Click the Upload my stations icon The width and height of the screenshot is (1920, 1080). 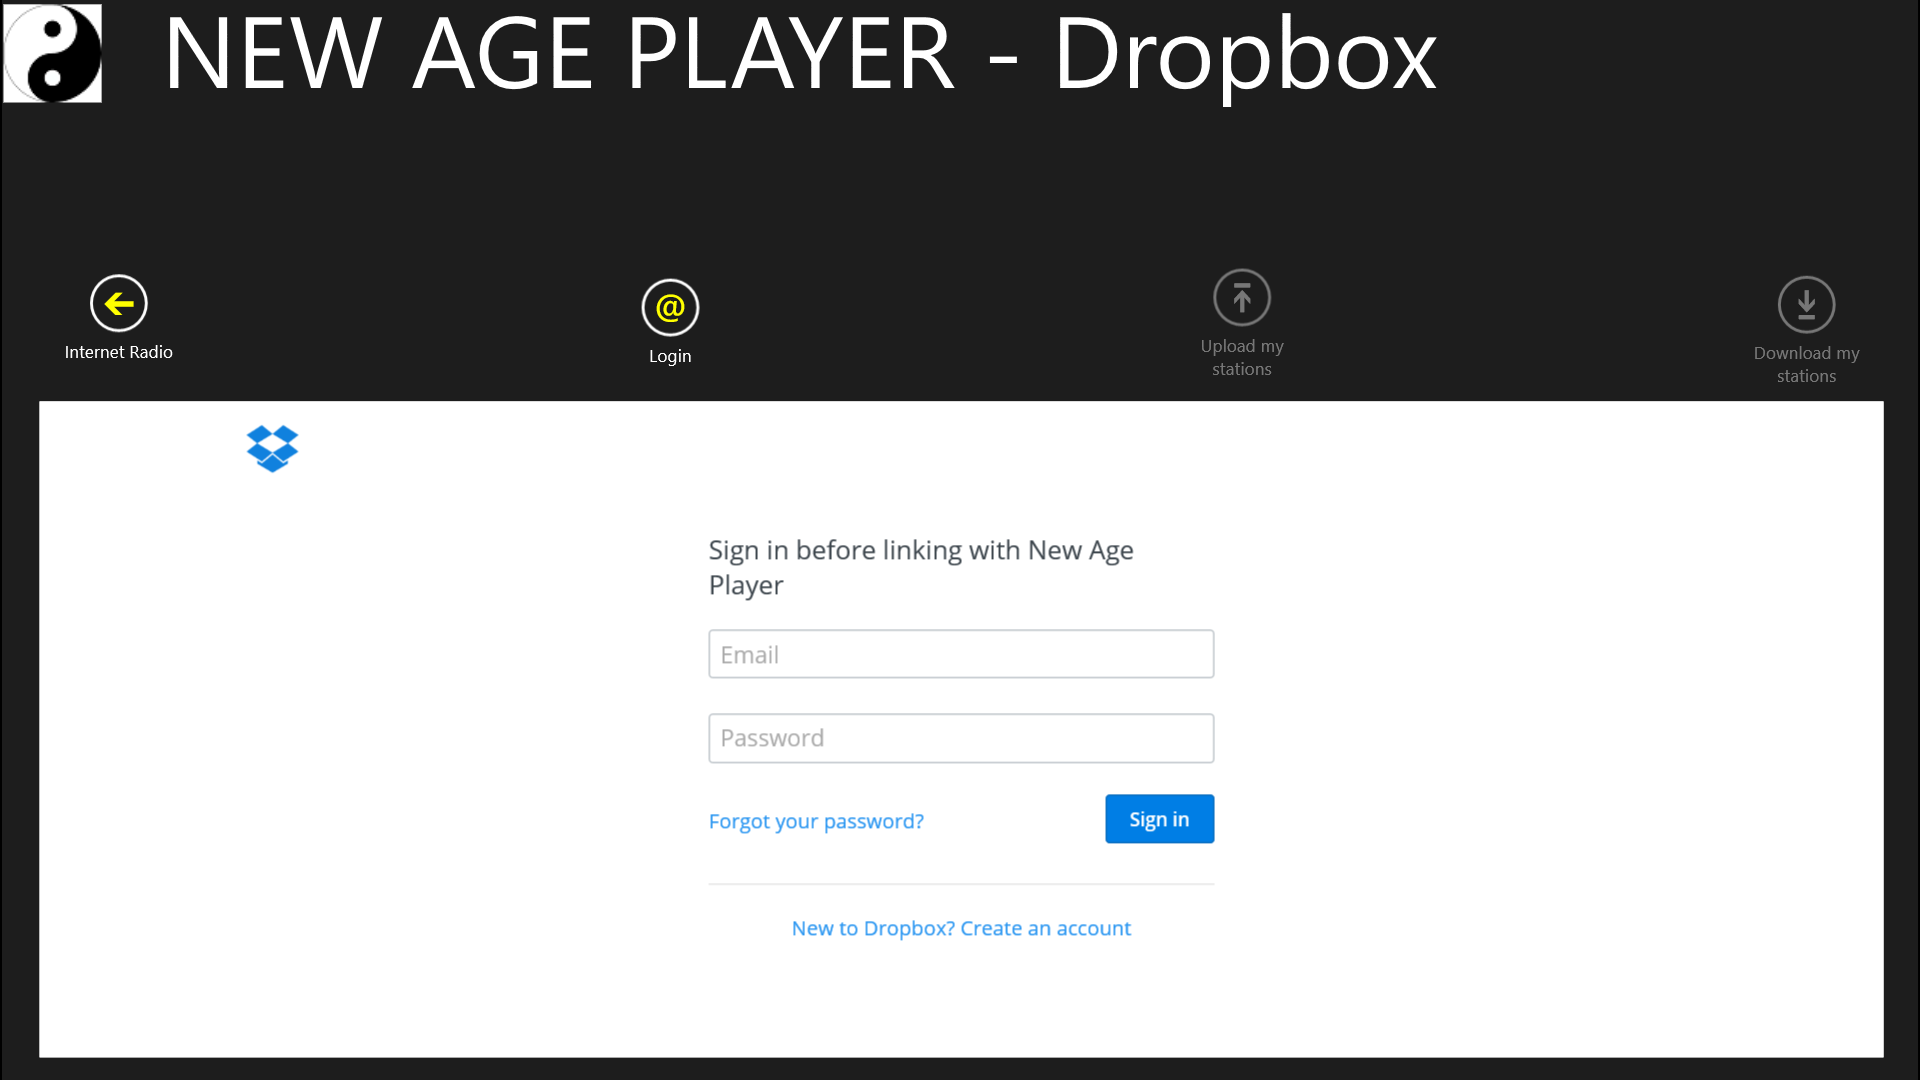pyautogui.click(x=1242, y=297)
